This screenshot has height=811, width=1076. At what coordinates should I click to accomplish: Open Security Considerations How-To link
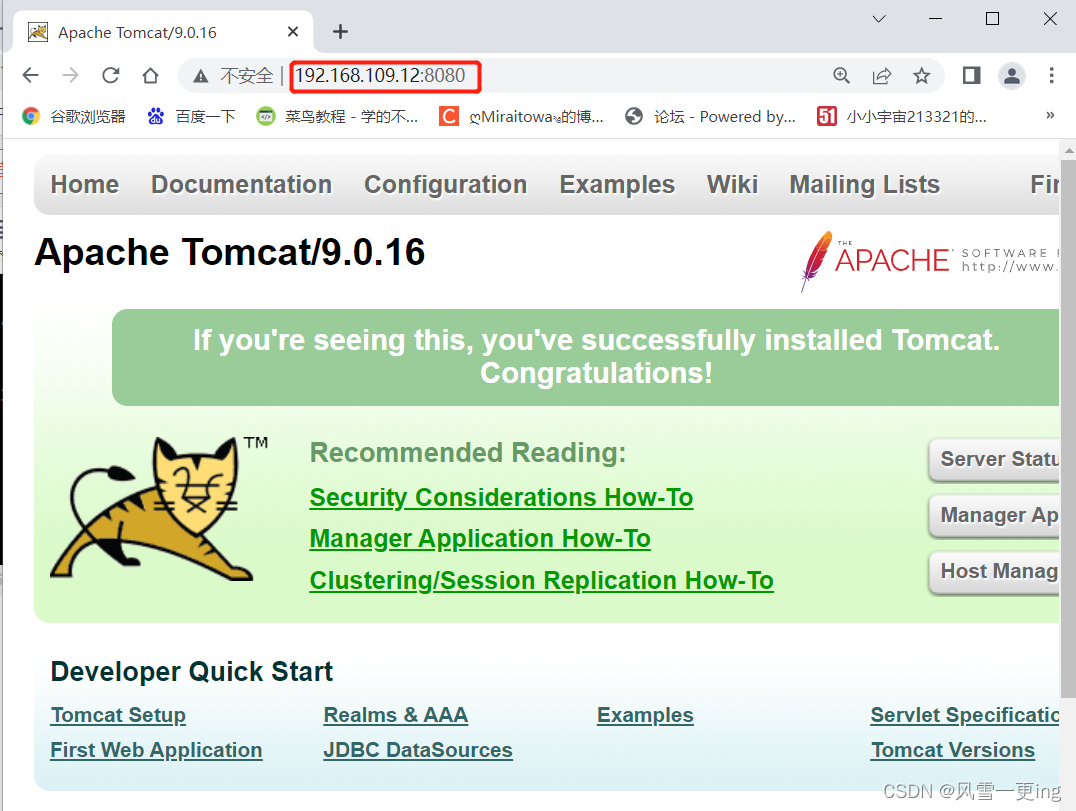coord(501,497)
